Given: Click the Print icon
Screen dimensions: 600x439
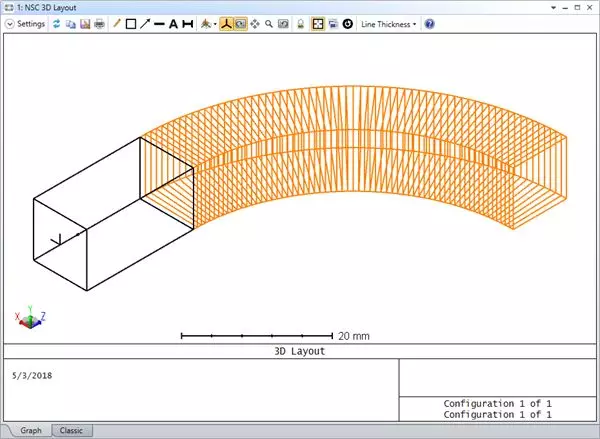Looking at the screenshot, I should coord(98,23).
